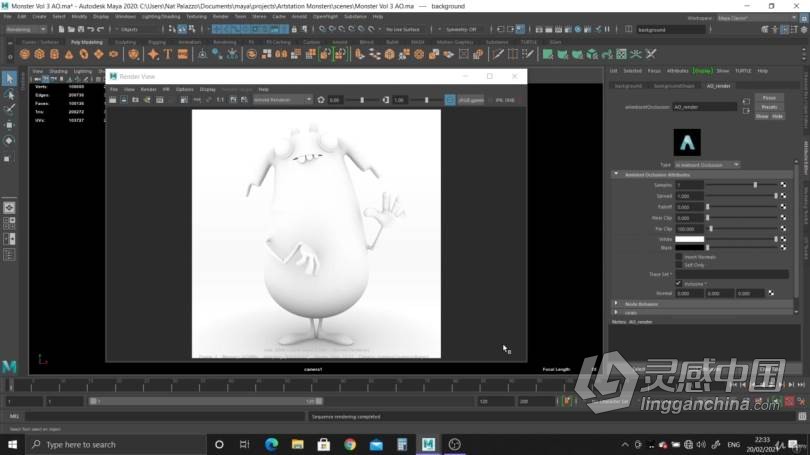The height and width of the screenshot is (455, 810).
Task: Click the Samples slider handle
Action: 755,185
